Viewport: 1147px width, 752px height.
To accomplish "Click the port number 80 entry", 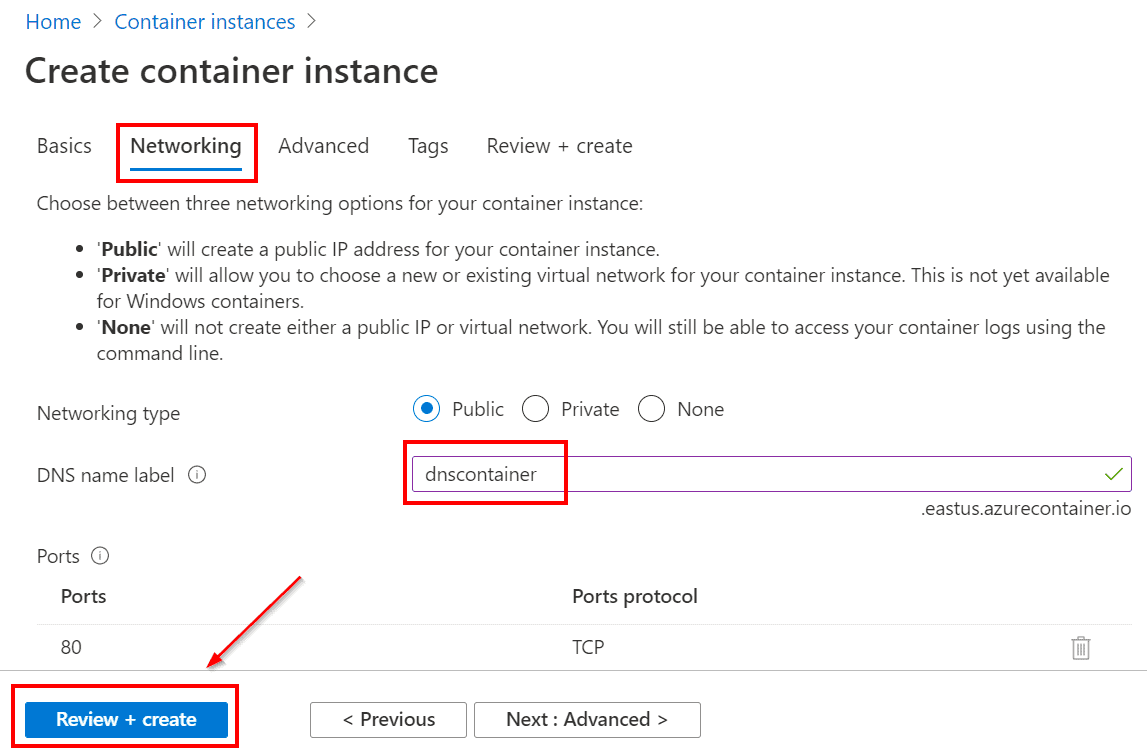I will coord(70,648).
